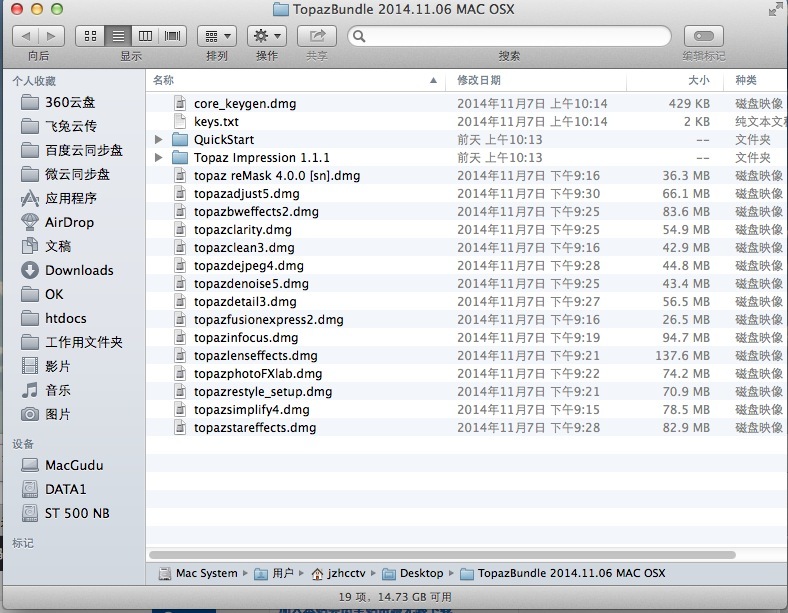788x613 pixels.
Task: Select file topazfusionexpress2.dmg
Action: coord(467,320)
